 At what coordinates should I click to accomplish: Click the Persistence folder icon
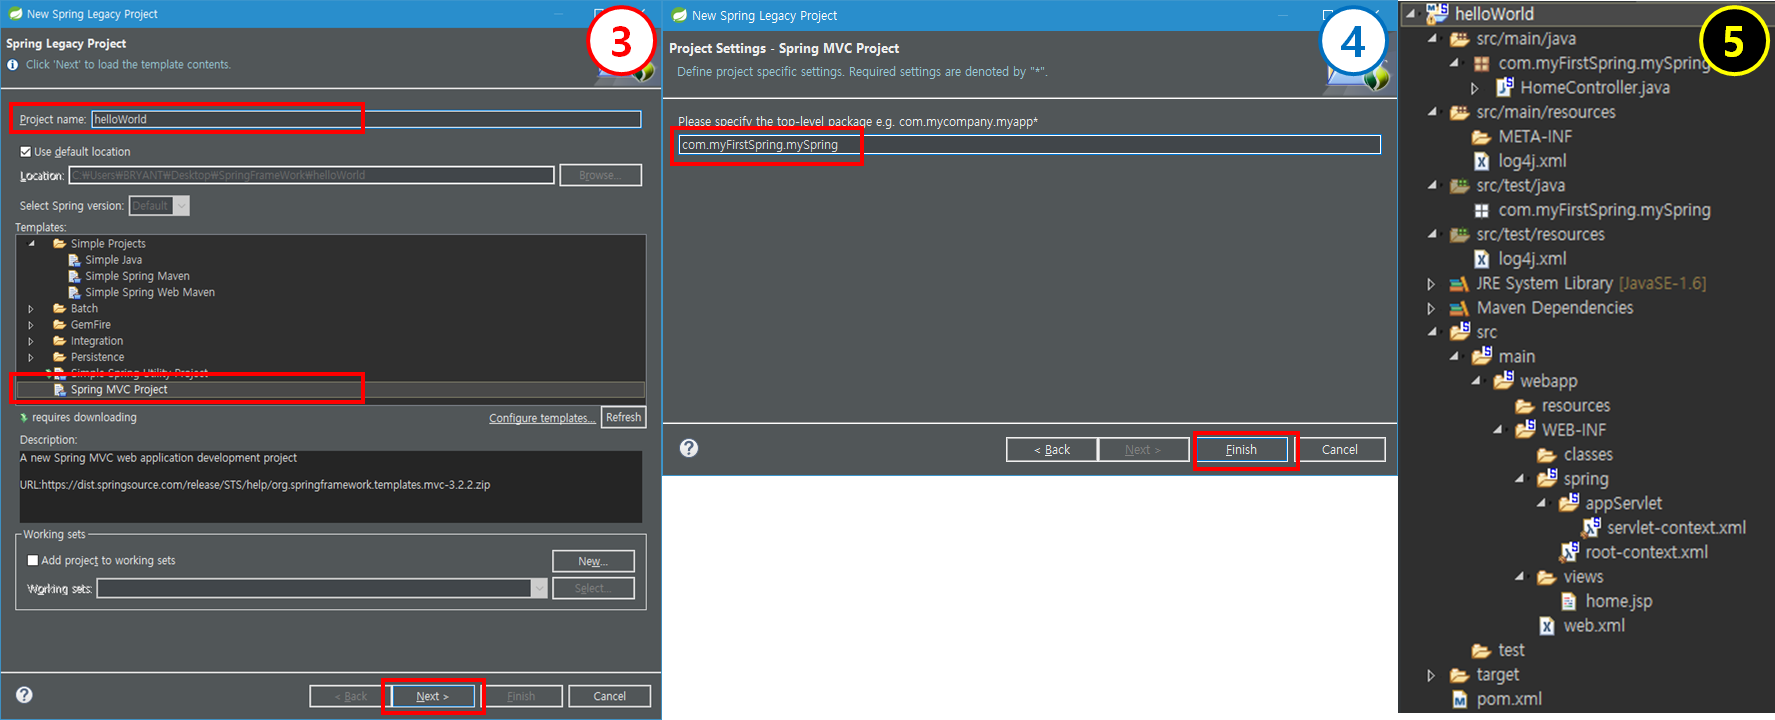click(60, 357)
